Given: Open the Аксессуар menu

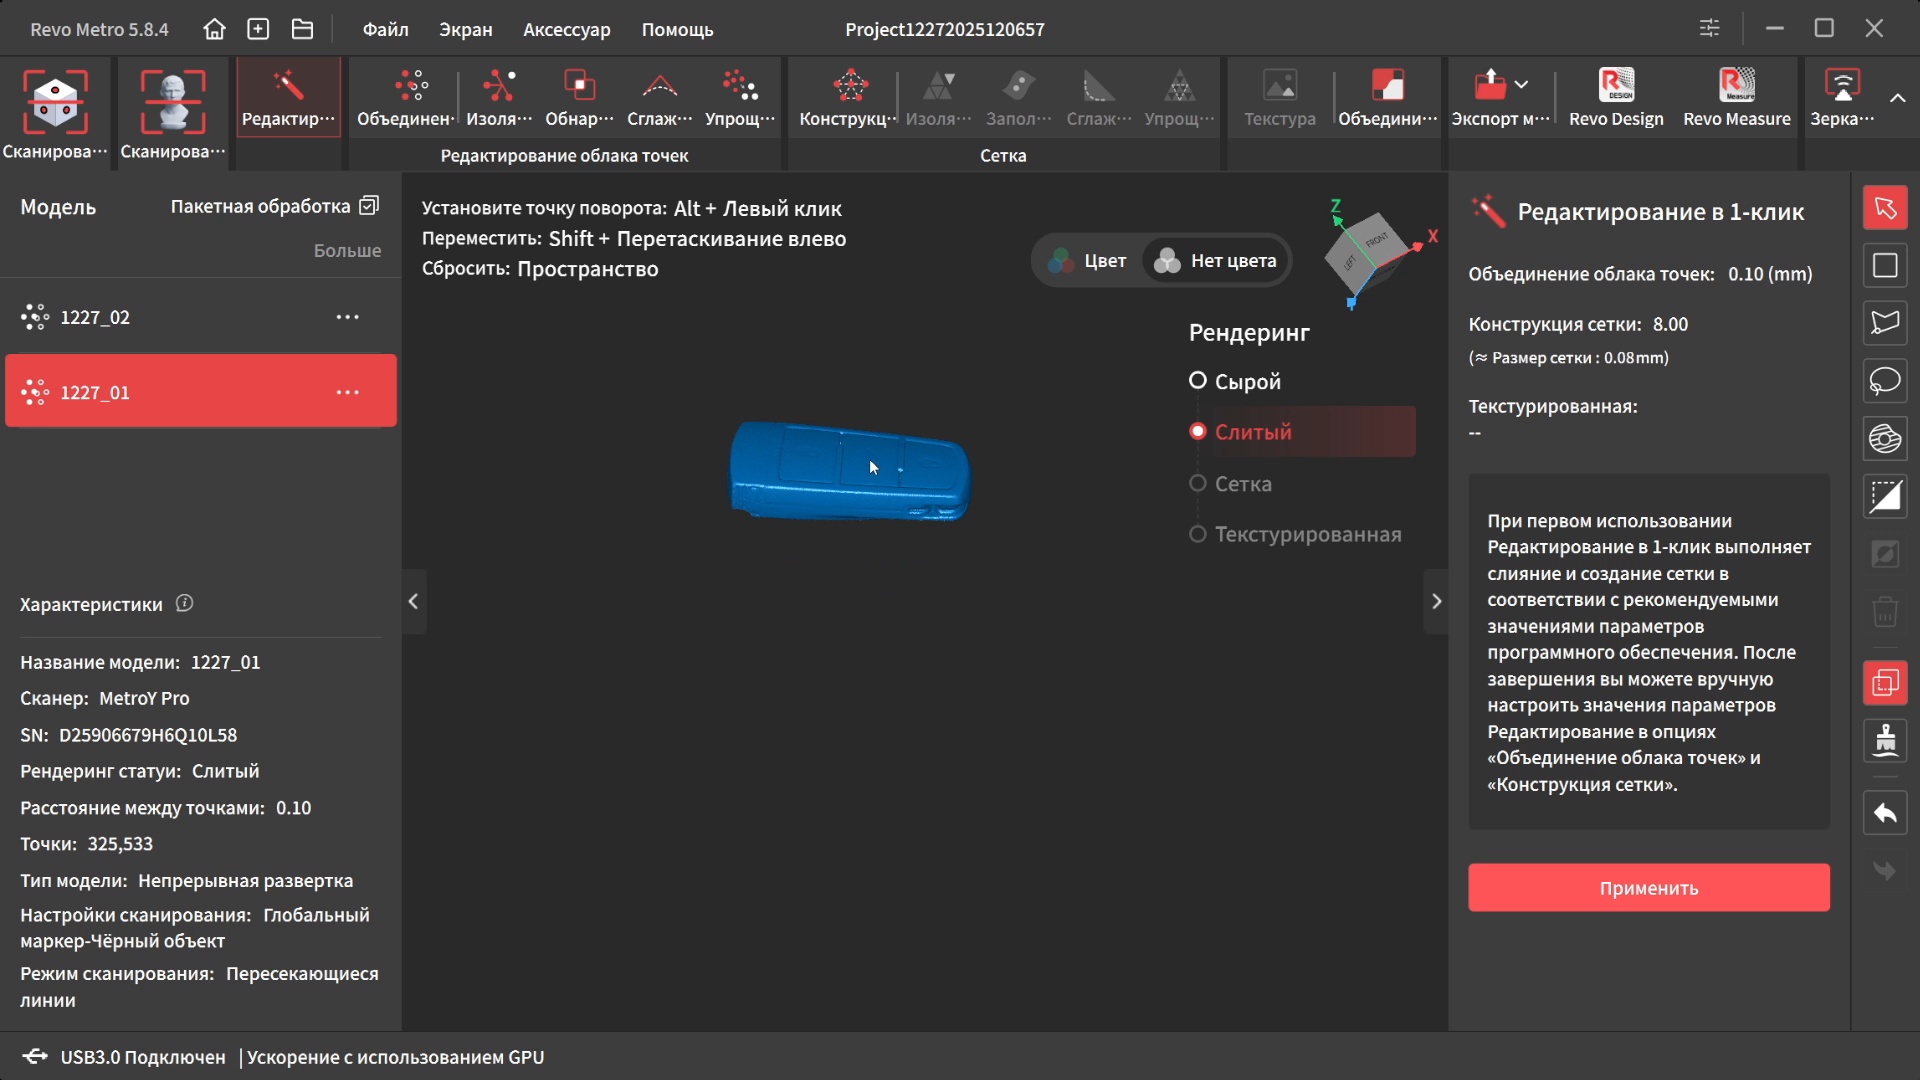Looking at the screenshot, I should 566,29.
